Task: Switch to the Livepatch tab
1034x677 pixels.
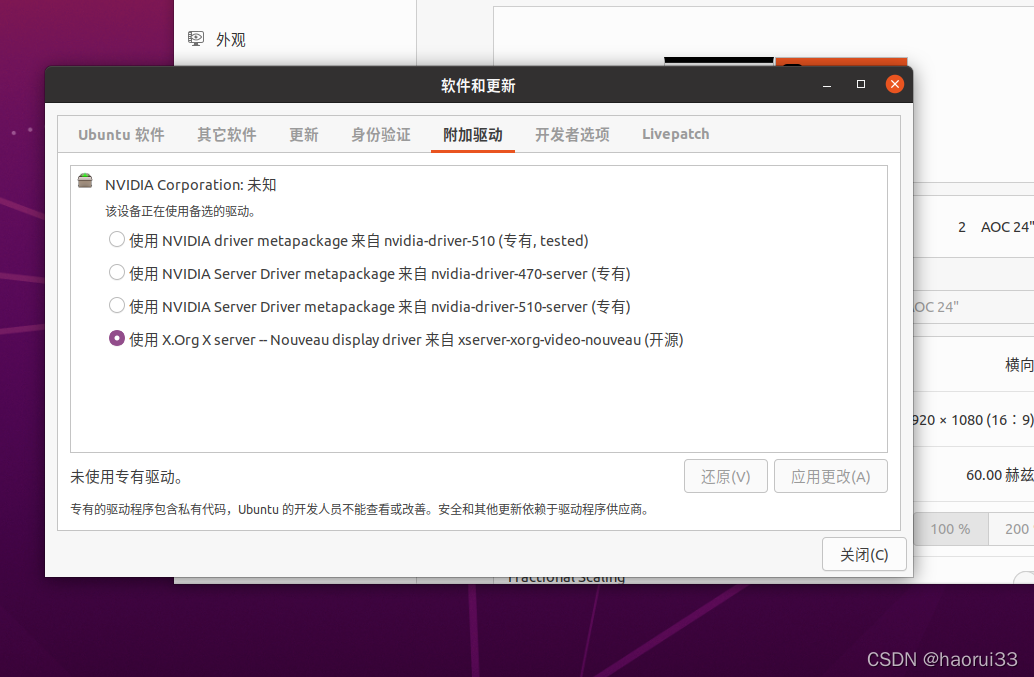Action: coord(676,134)
